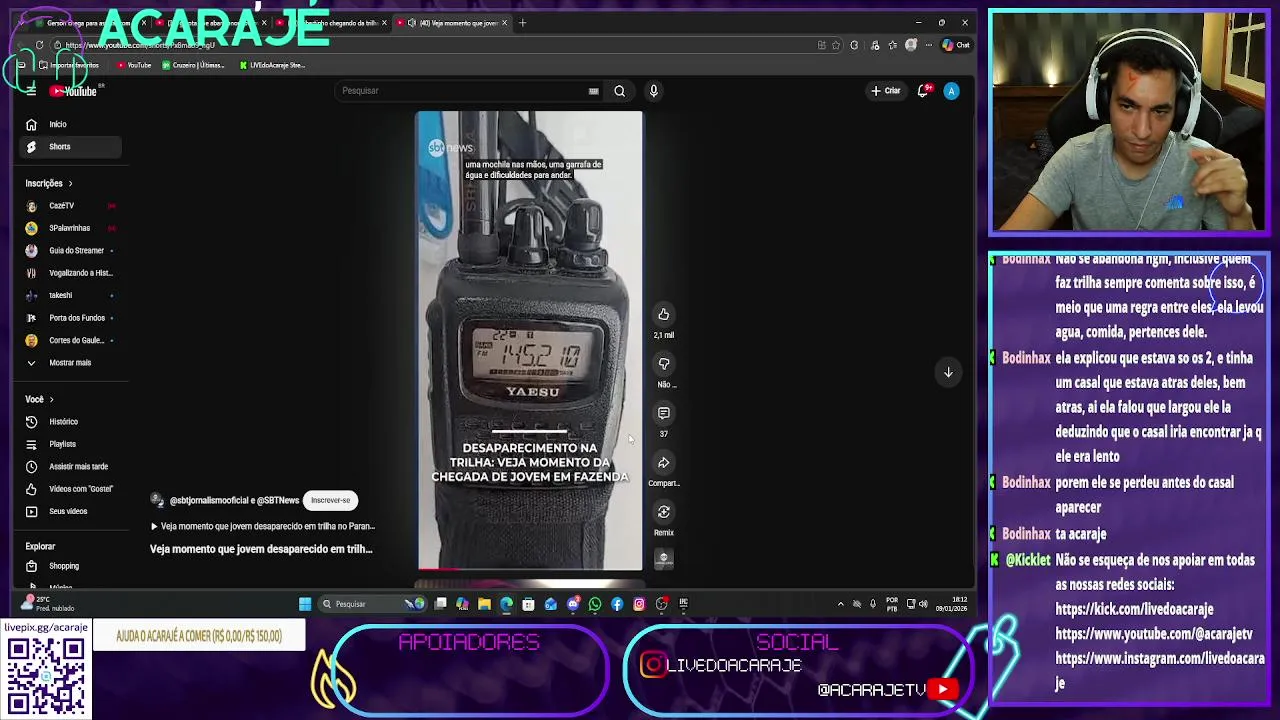This screenshot has width=1280, height=720.
Task: Open WhatsApp from the taskbar
Action: click(595, 604)
